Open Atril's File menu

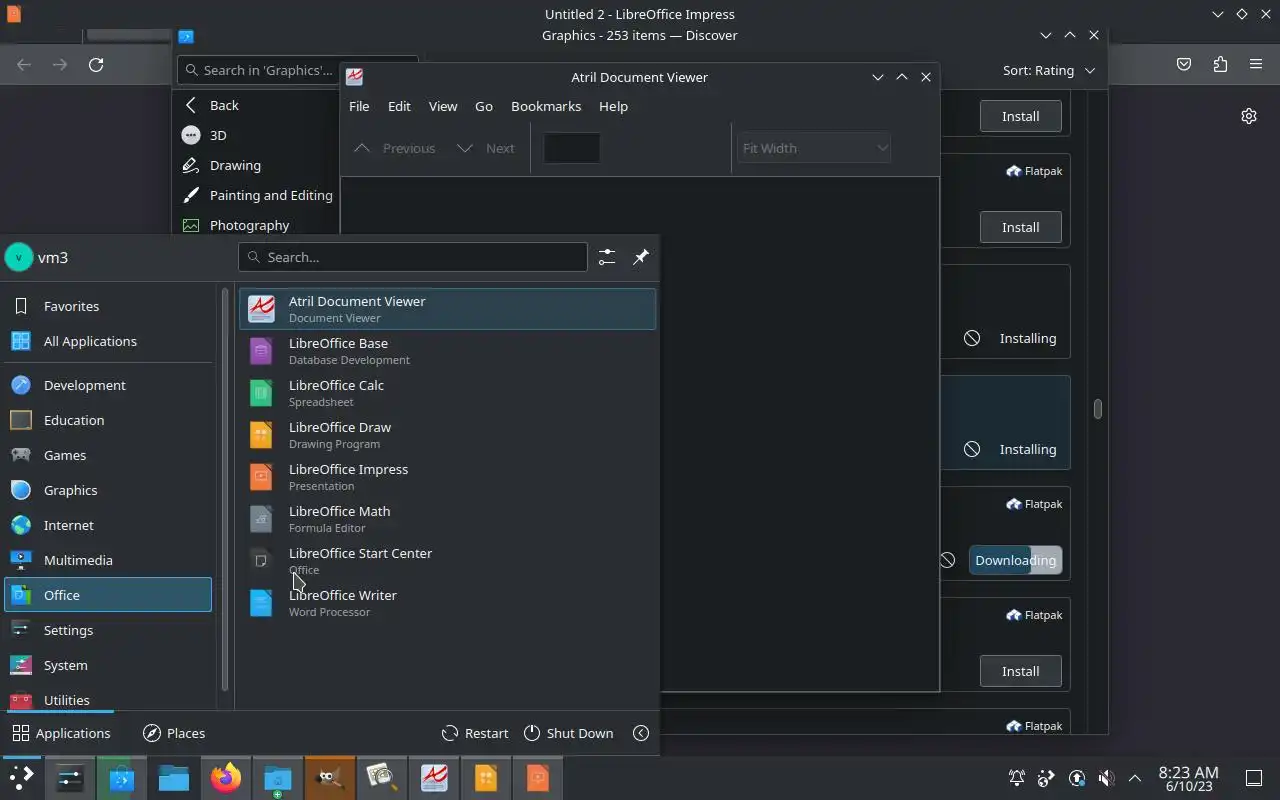(359, 106)
